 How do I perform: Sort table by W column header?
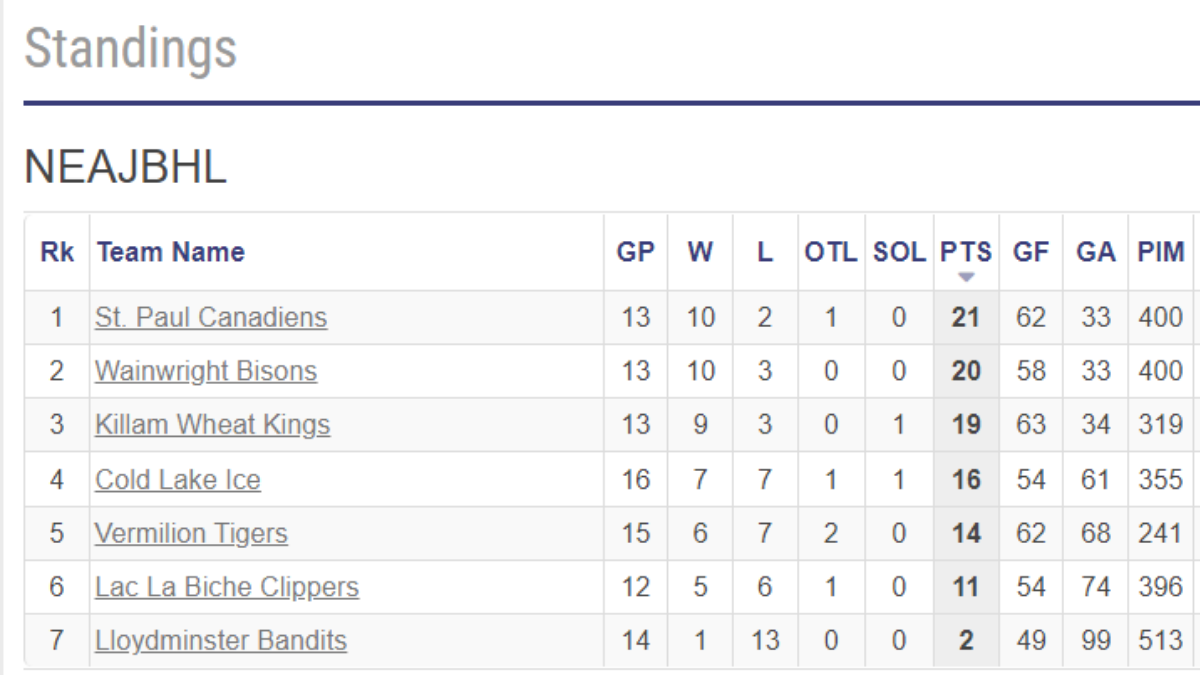click(700, 253)
